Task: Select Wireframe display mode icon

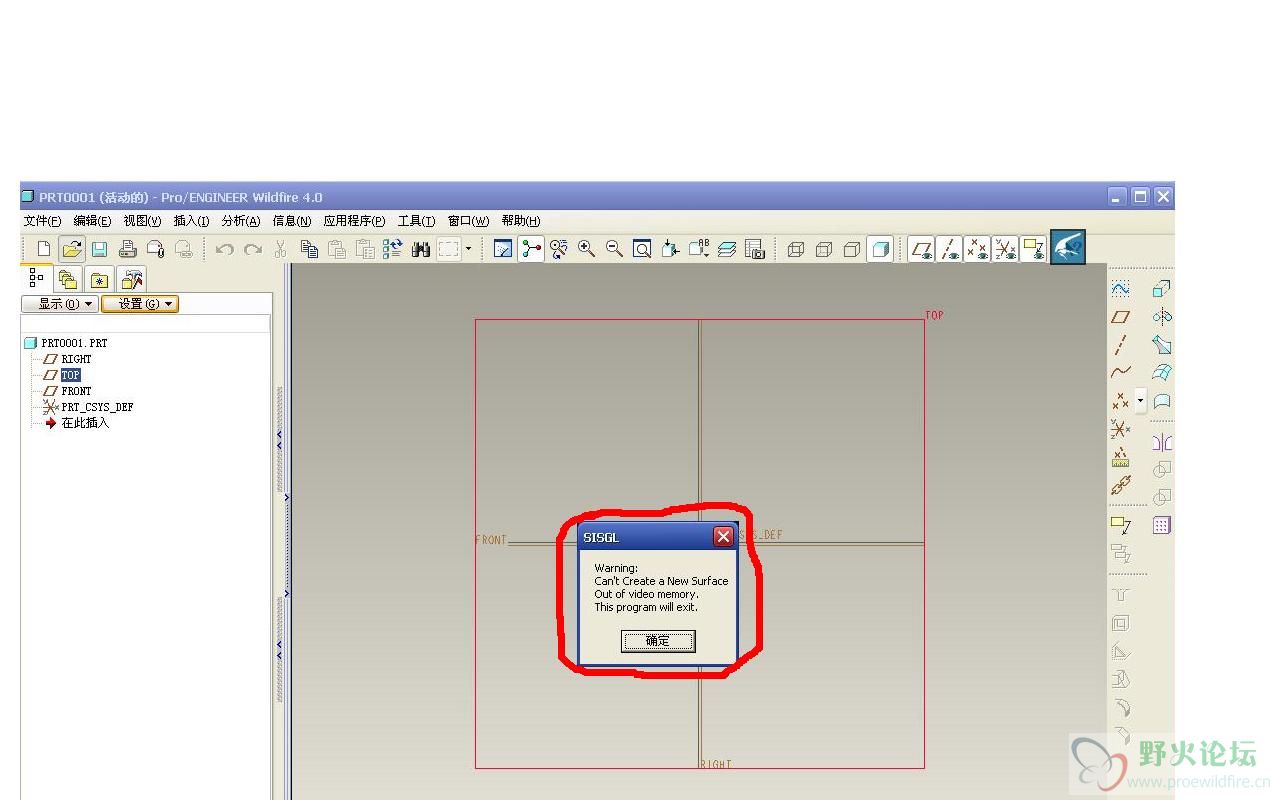Action: click(796, 249)
